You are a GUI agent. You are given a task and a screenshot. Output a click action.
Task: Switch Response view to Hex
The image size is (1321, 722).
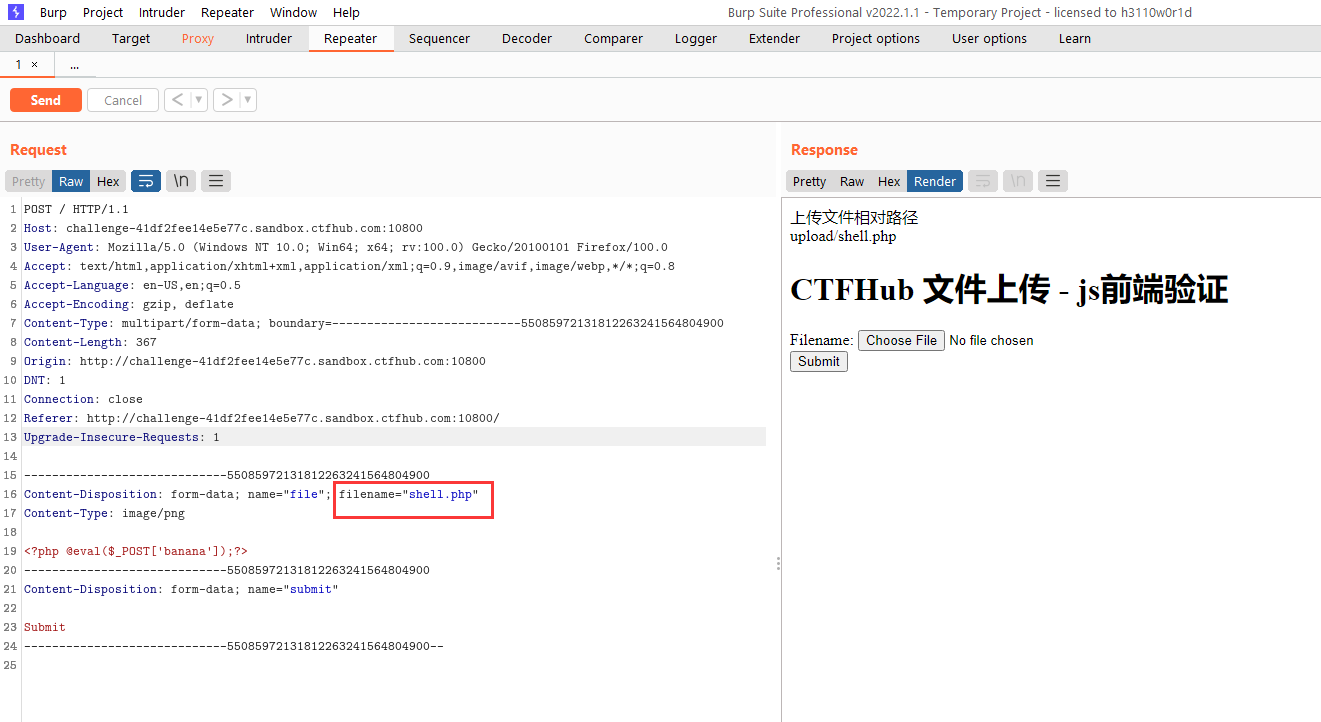click(x=889, y=181)
